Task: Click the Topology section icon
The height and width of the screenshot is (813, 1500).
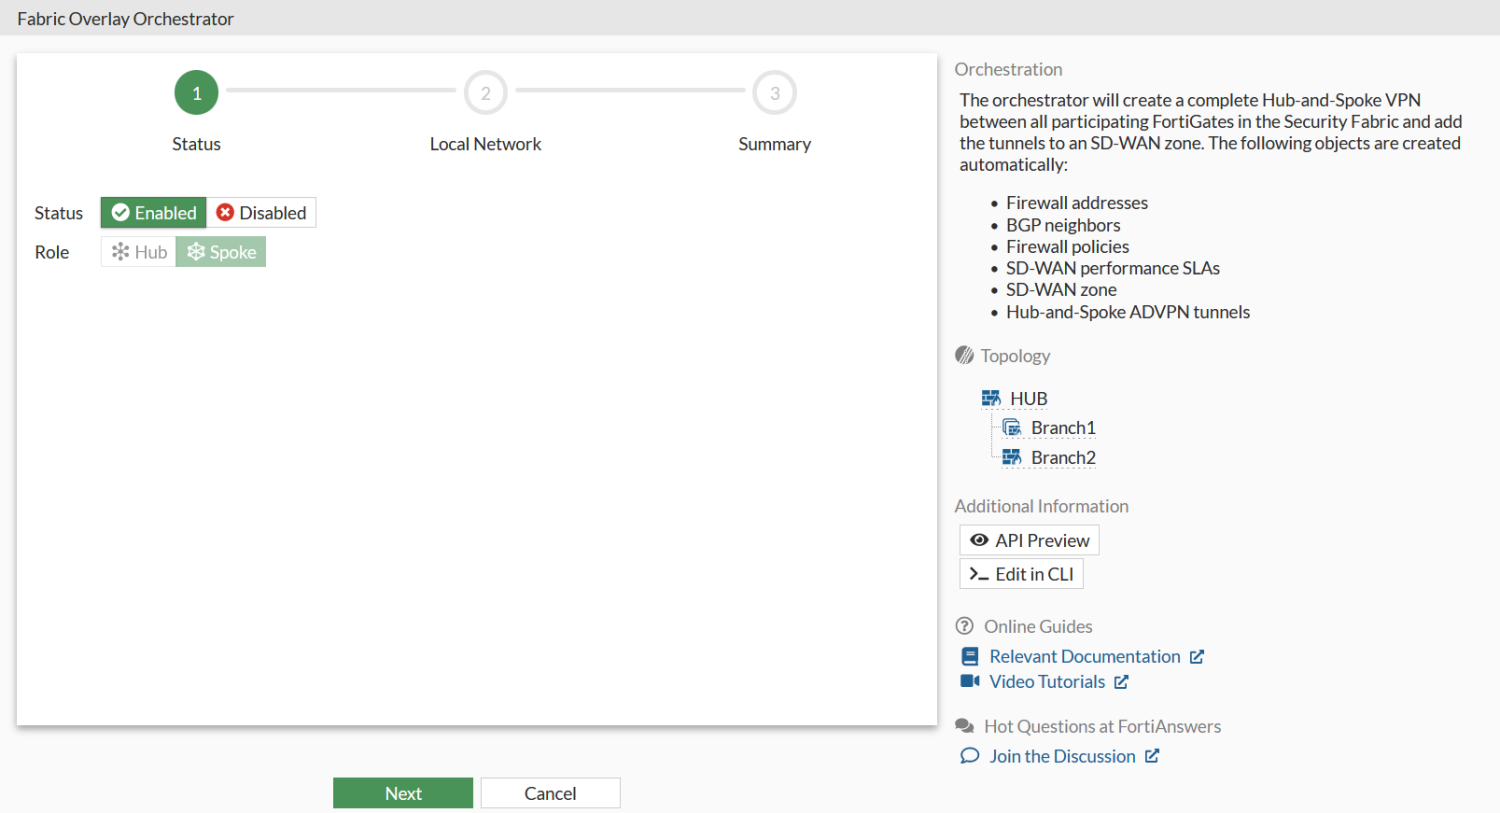Action: tap(964, 354)
